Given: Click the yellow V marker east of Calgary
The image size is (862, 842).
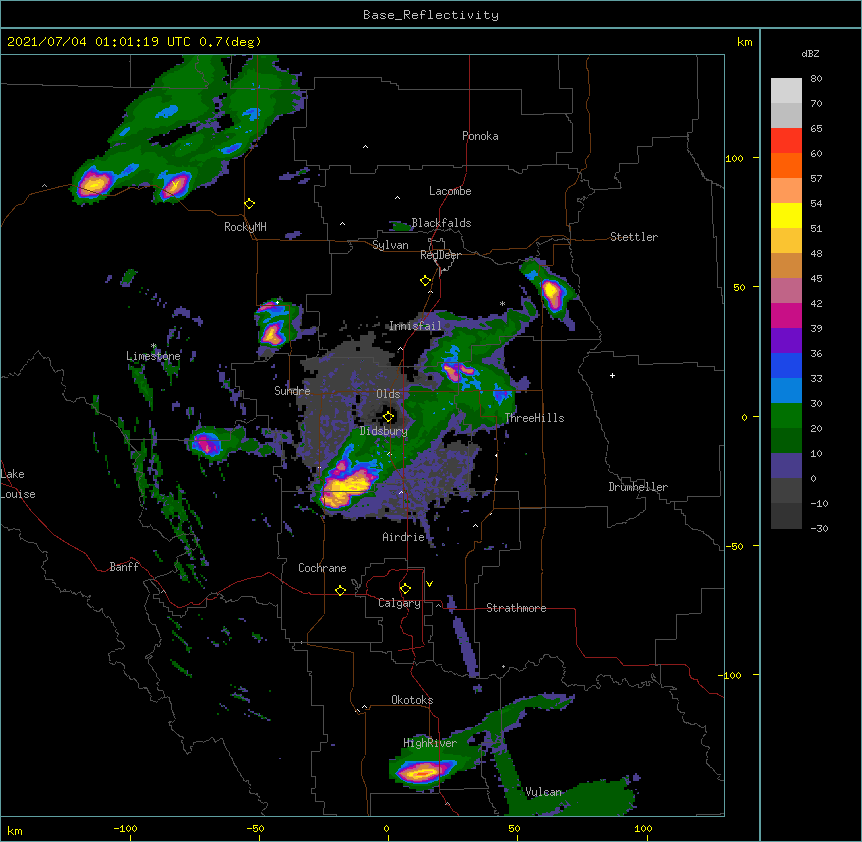Looking at the screenshot, I should pyautogui.click(x=429, y=584).
